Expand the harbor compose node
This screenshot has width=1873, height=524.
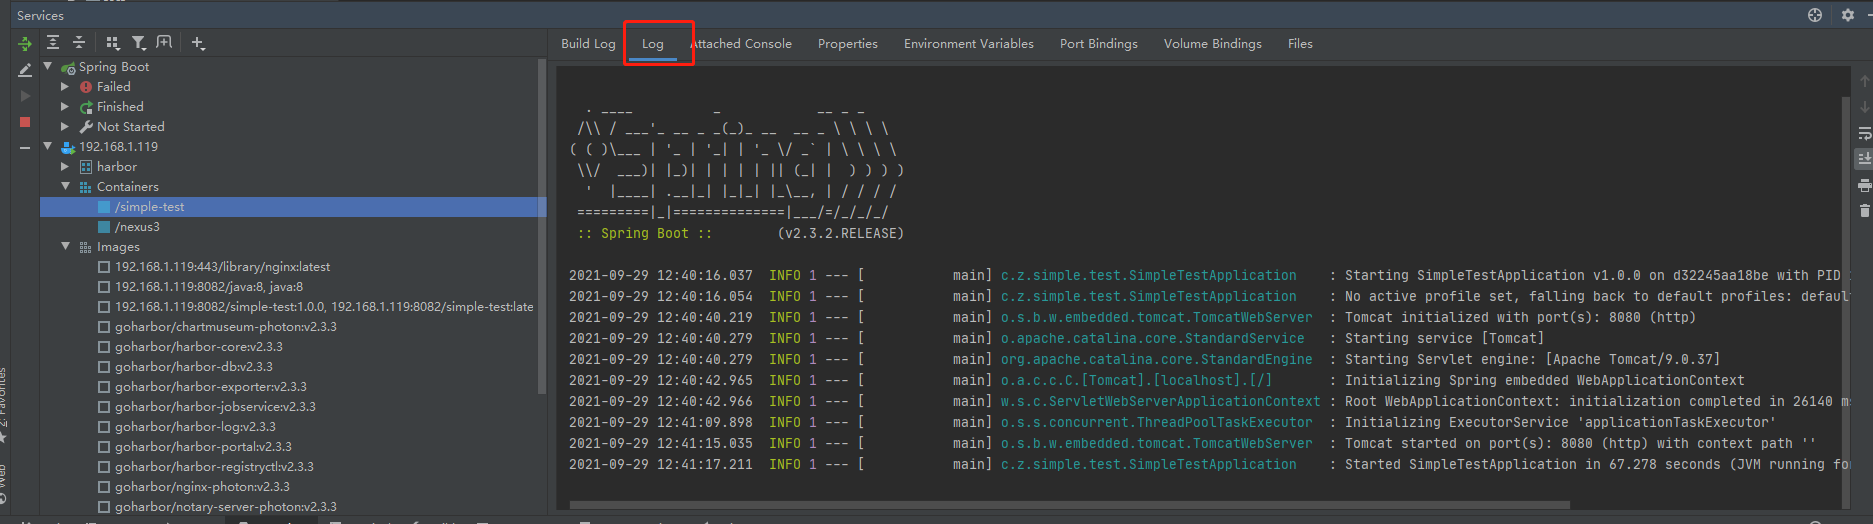point(65,167)
